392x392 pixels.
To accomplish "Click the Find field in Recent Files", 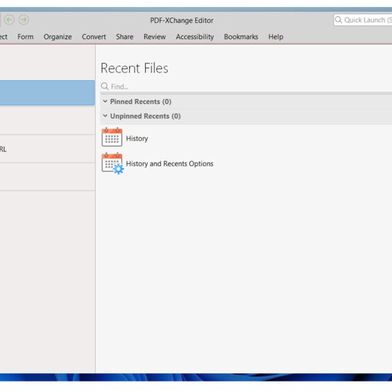I will (246, 86).
